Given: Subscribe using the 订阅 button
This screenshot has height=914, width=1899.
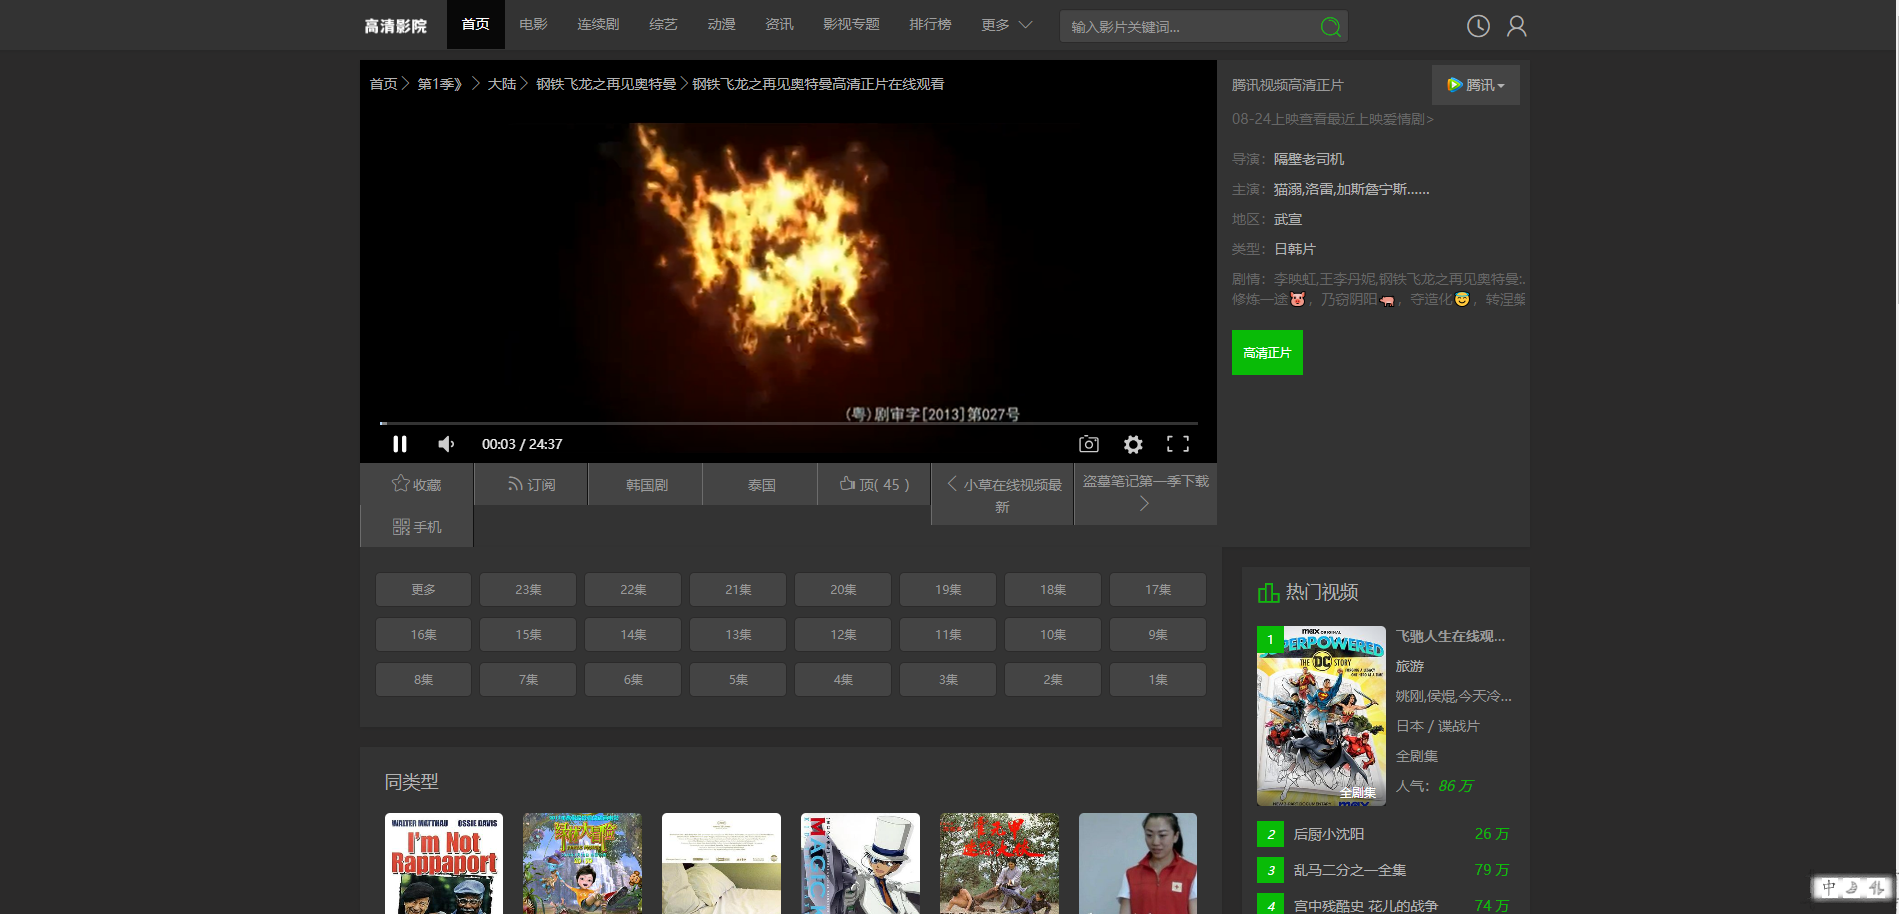Looking at the screenshot, I should (x=531, y=484).
